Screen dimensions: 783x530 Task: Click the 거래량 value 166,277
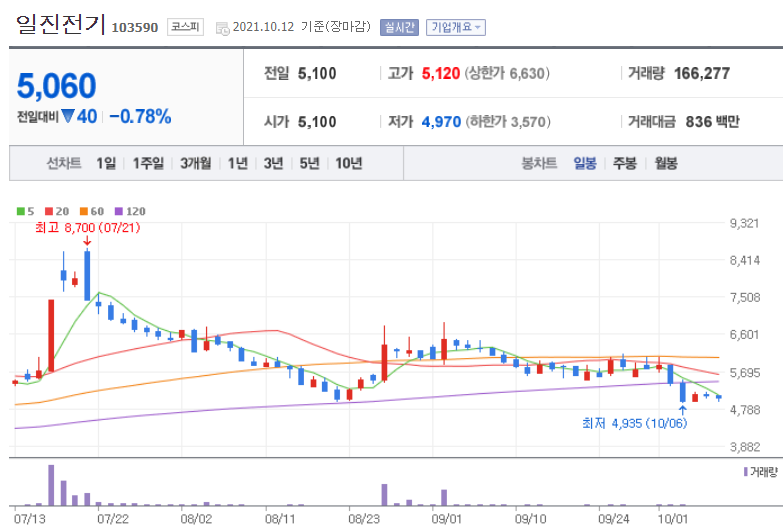tap(702, 73)
